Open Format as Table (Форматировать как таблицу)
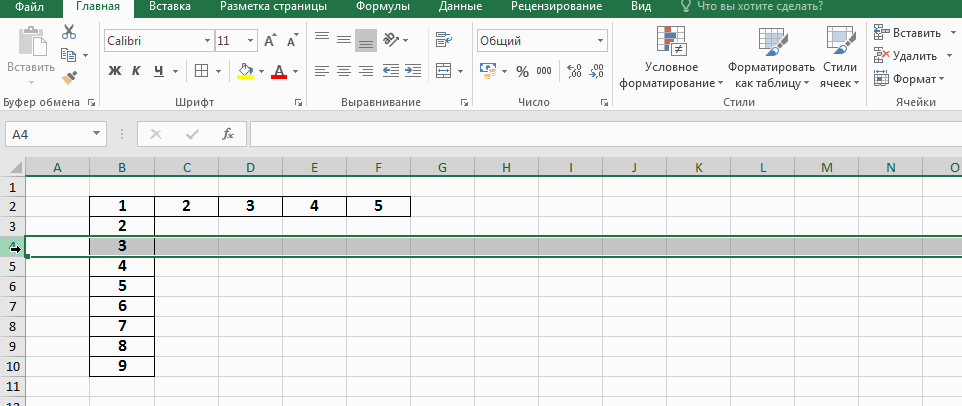This screenshot has height=406, width=962. pyautogui.click(x=772, y=58)
